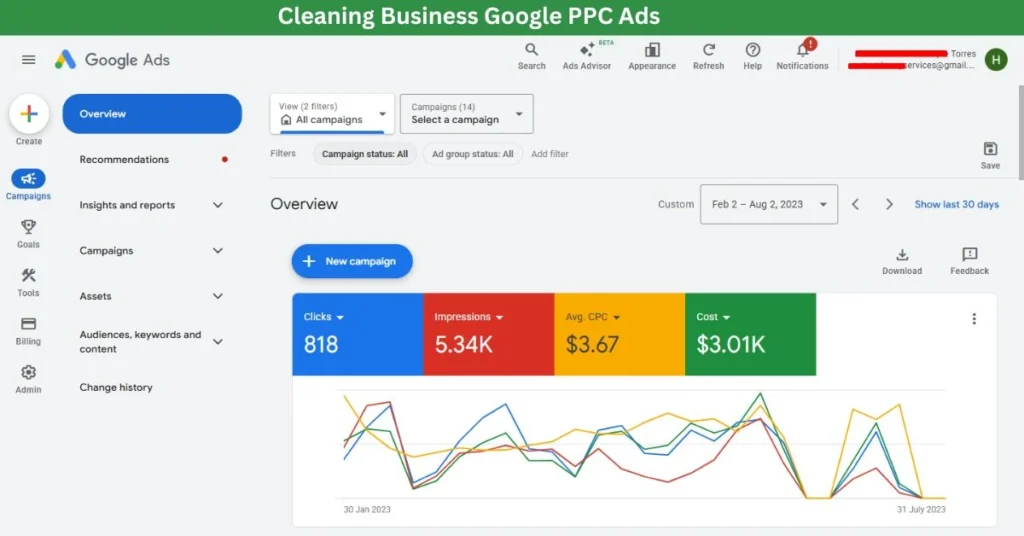The image size is (1024, 536).
Task: Click the $3.67 average CPC value
Action: pos(592,344)
